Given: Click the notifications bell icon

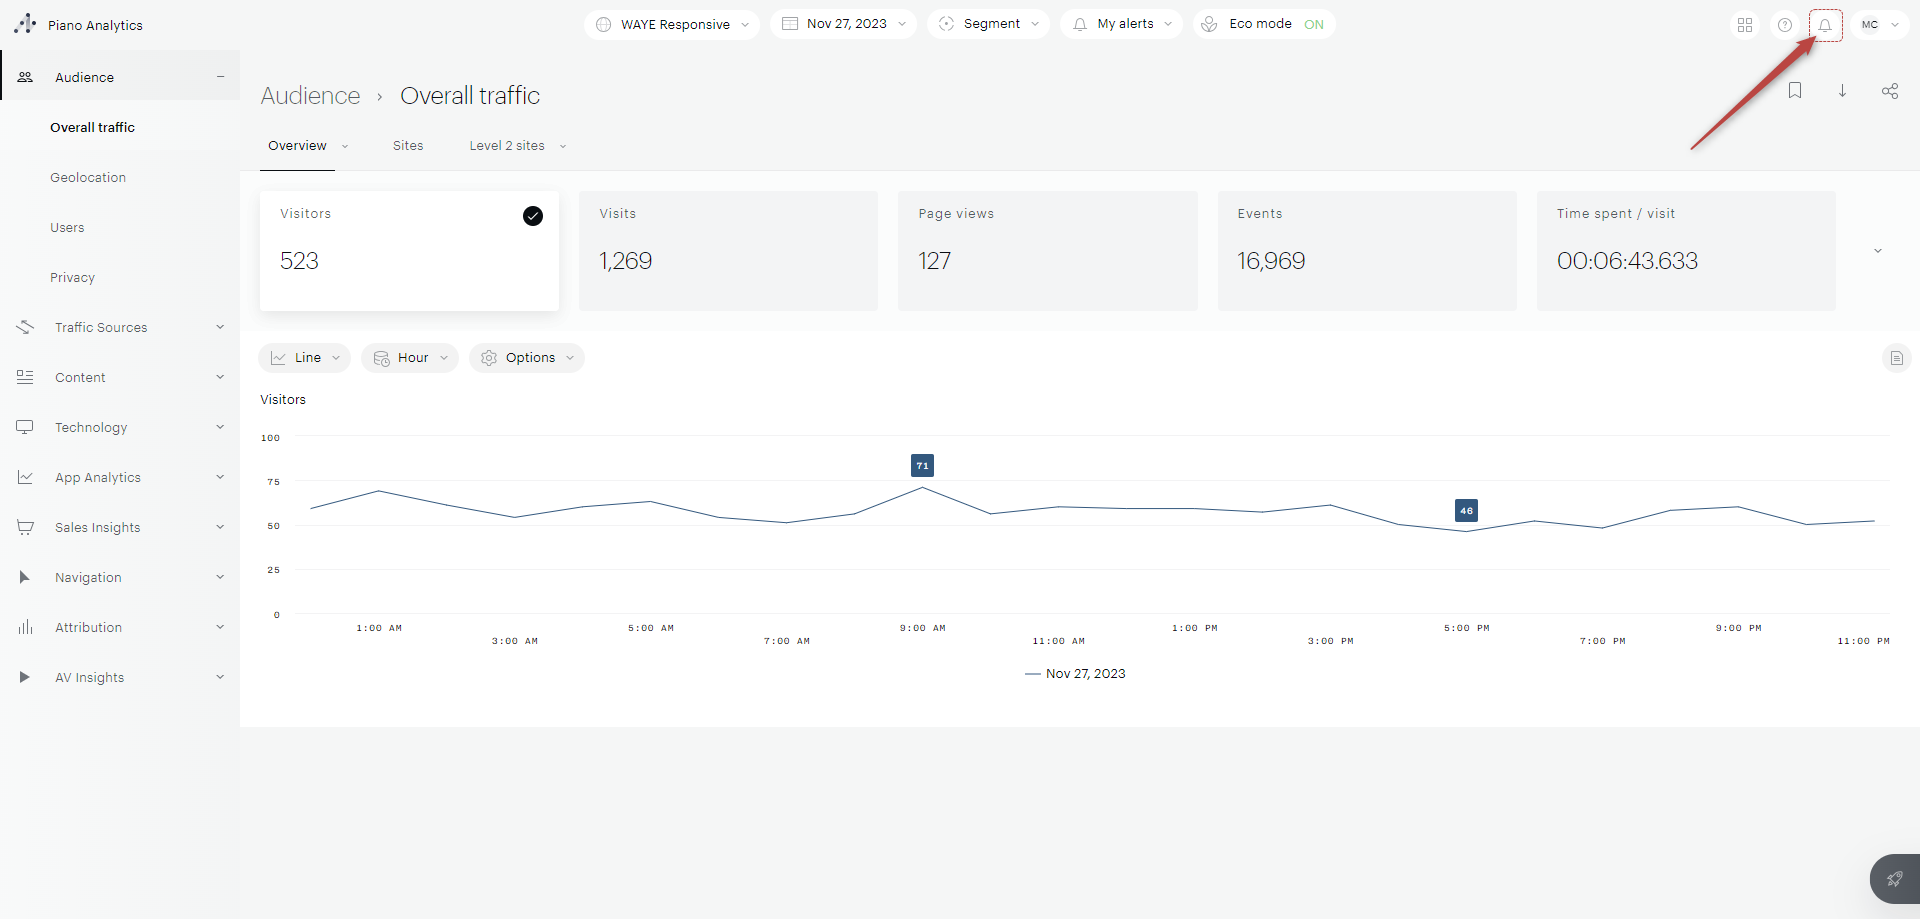Looking at the screenshot, I should point(1825,25).
